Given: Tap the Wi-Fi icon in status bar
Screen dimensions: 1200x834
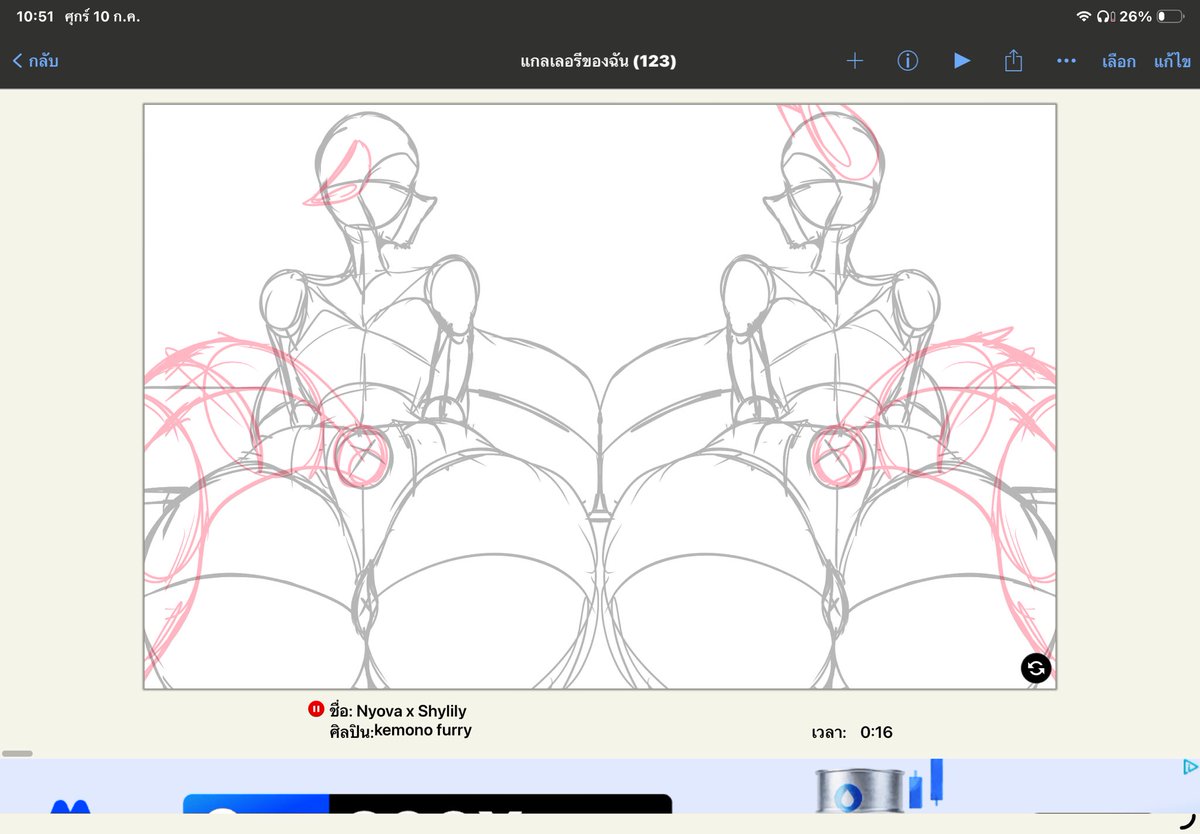Looking at the screenshot, I should [1083, 16].
